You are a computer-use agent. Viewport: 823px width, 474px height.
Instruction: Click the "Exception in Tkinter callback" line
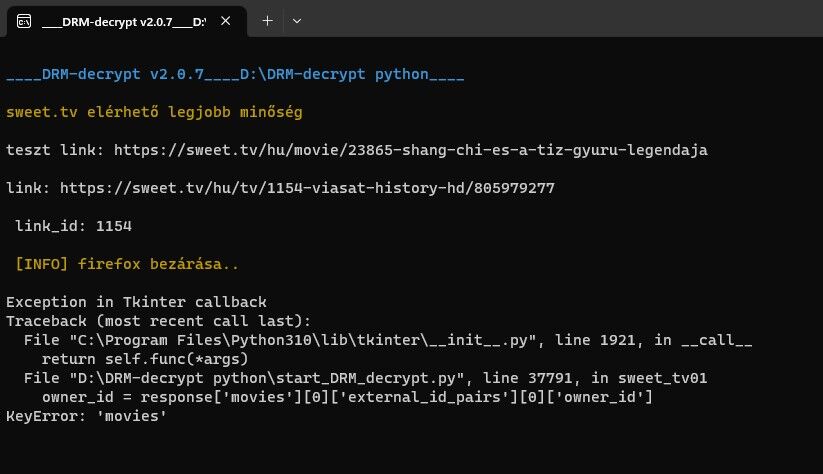coord(136,302)
